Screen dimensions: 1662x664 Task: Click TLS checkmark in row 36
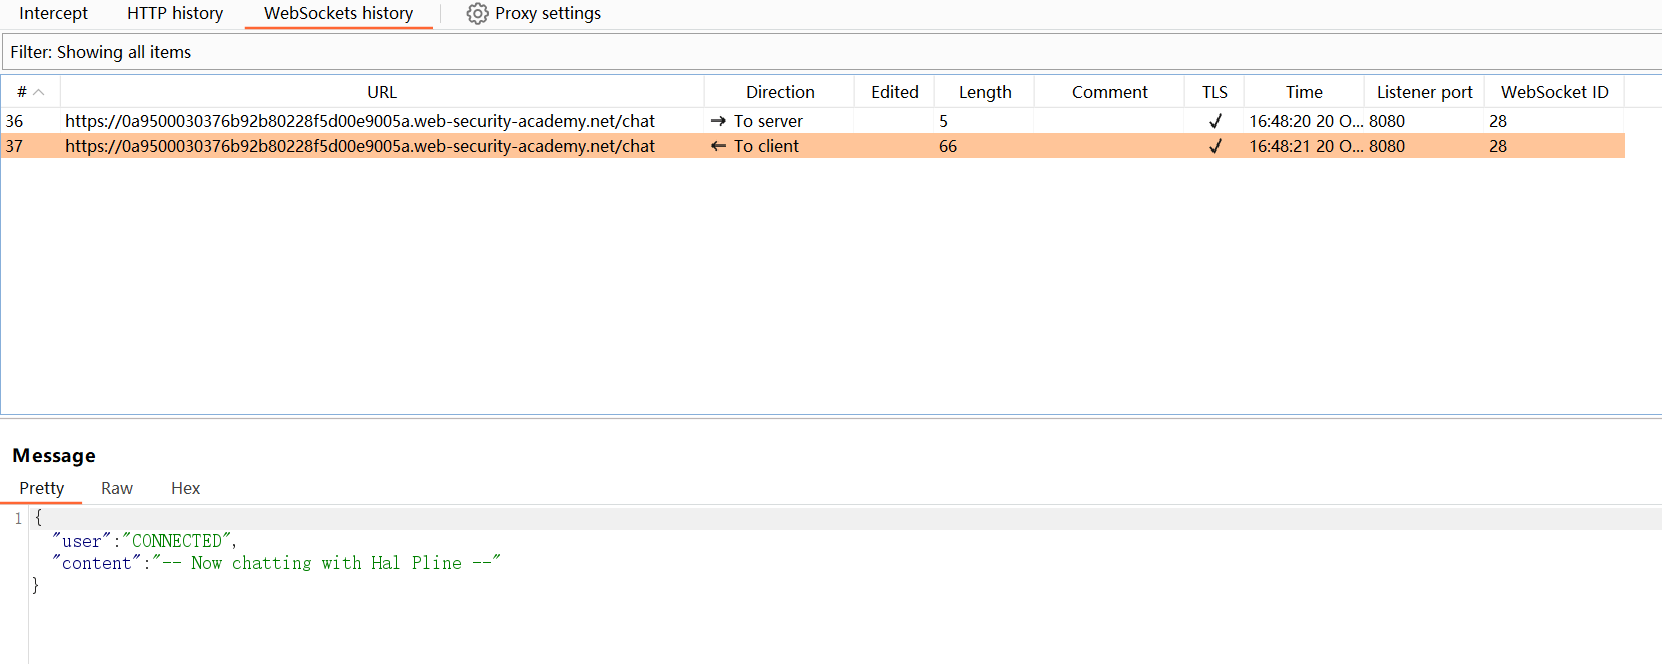[x=1215, y=121]
